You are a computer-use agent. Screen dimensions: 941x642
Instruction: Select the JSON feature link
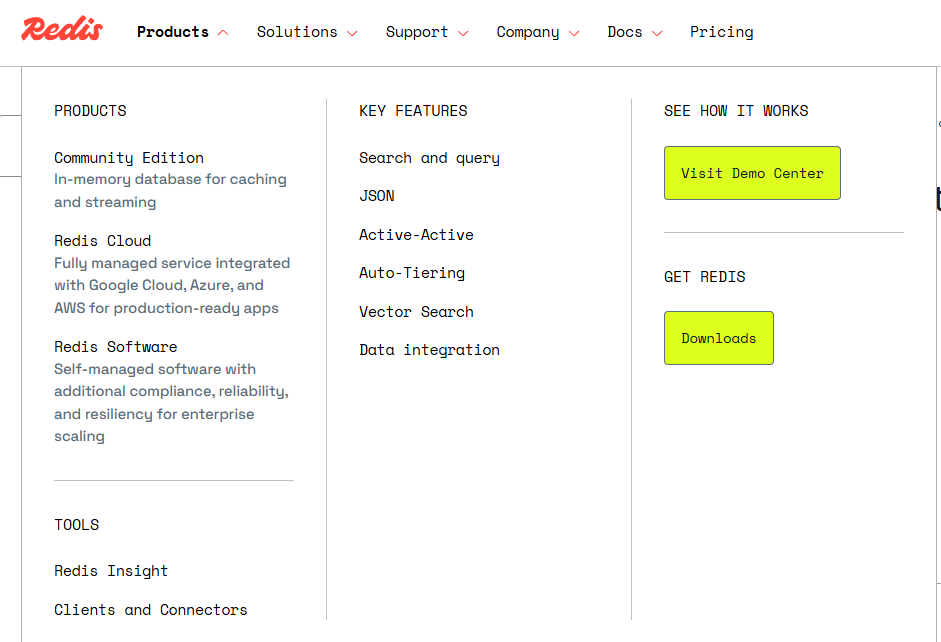click(376, 196)
